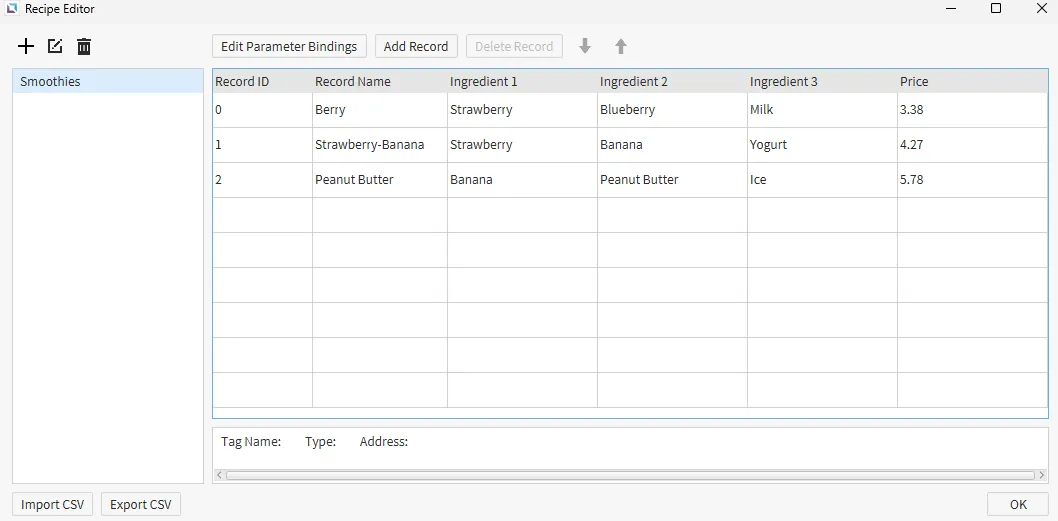Click the plus icon to add recipe
Image resolution: width=1058 pixels, height=521 pixels.
click(x=26, y=46)
